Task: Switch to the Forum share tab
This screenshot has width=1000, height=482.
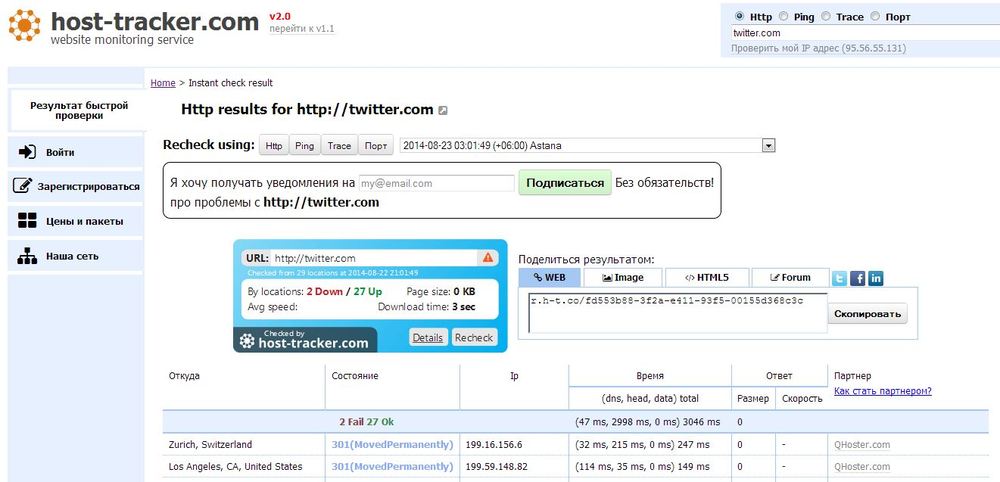Action: pyautogui.click(x=791, y=278)
